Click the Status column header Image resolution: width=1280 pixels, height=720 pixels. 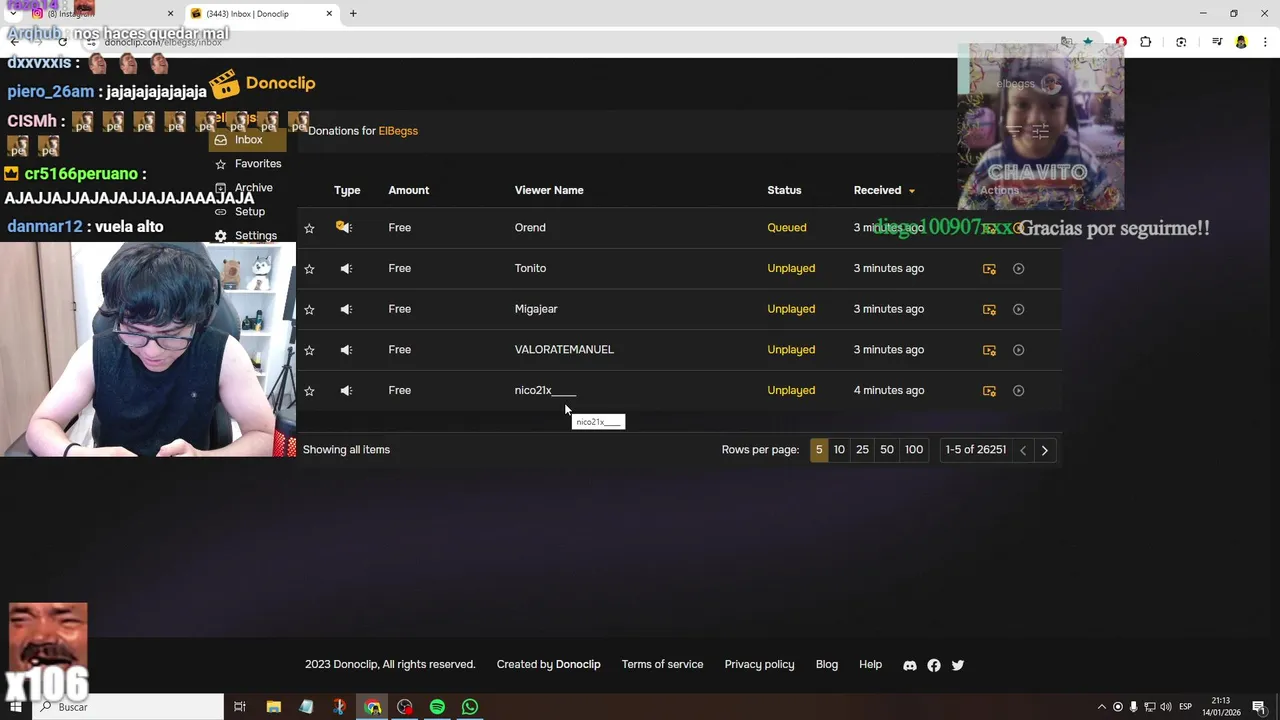pyautogui.click(x=784, y=190)
